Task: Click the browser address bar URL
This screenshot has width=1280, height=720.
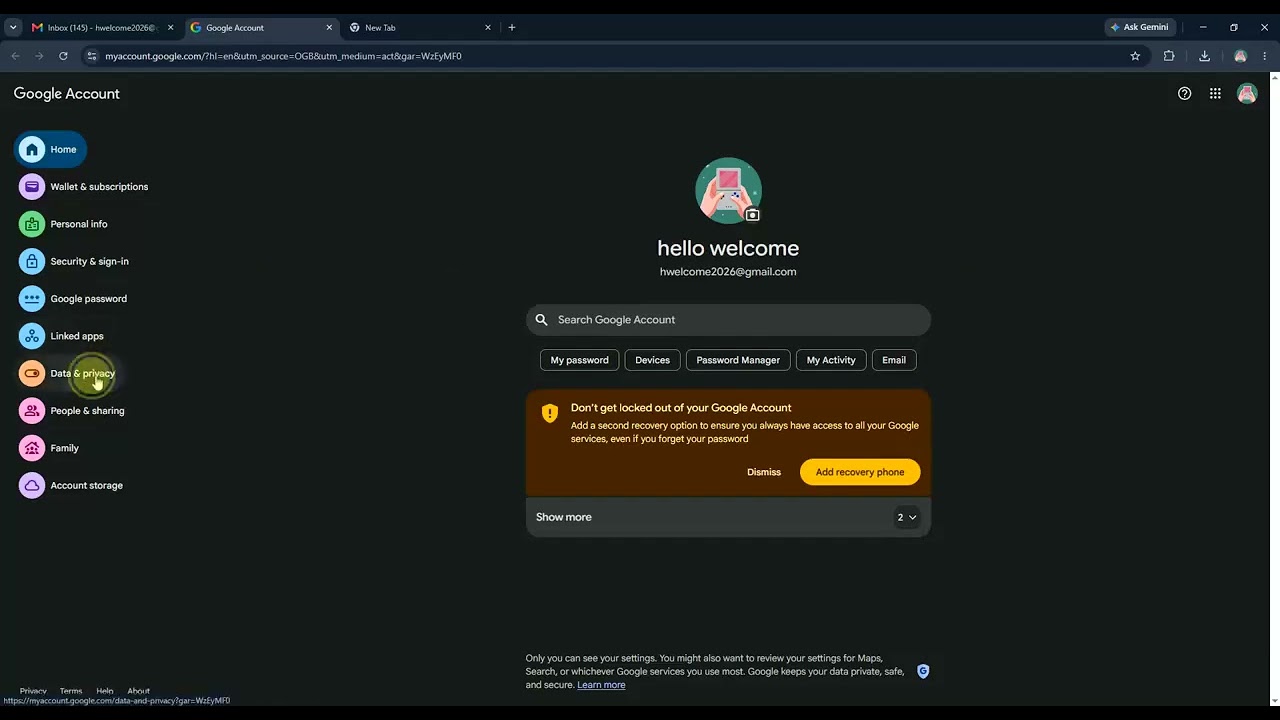Action: pyautogui.click(x=283, y=56)
